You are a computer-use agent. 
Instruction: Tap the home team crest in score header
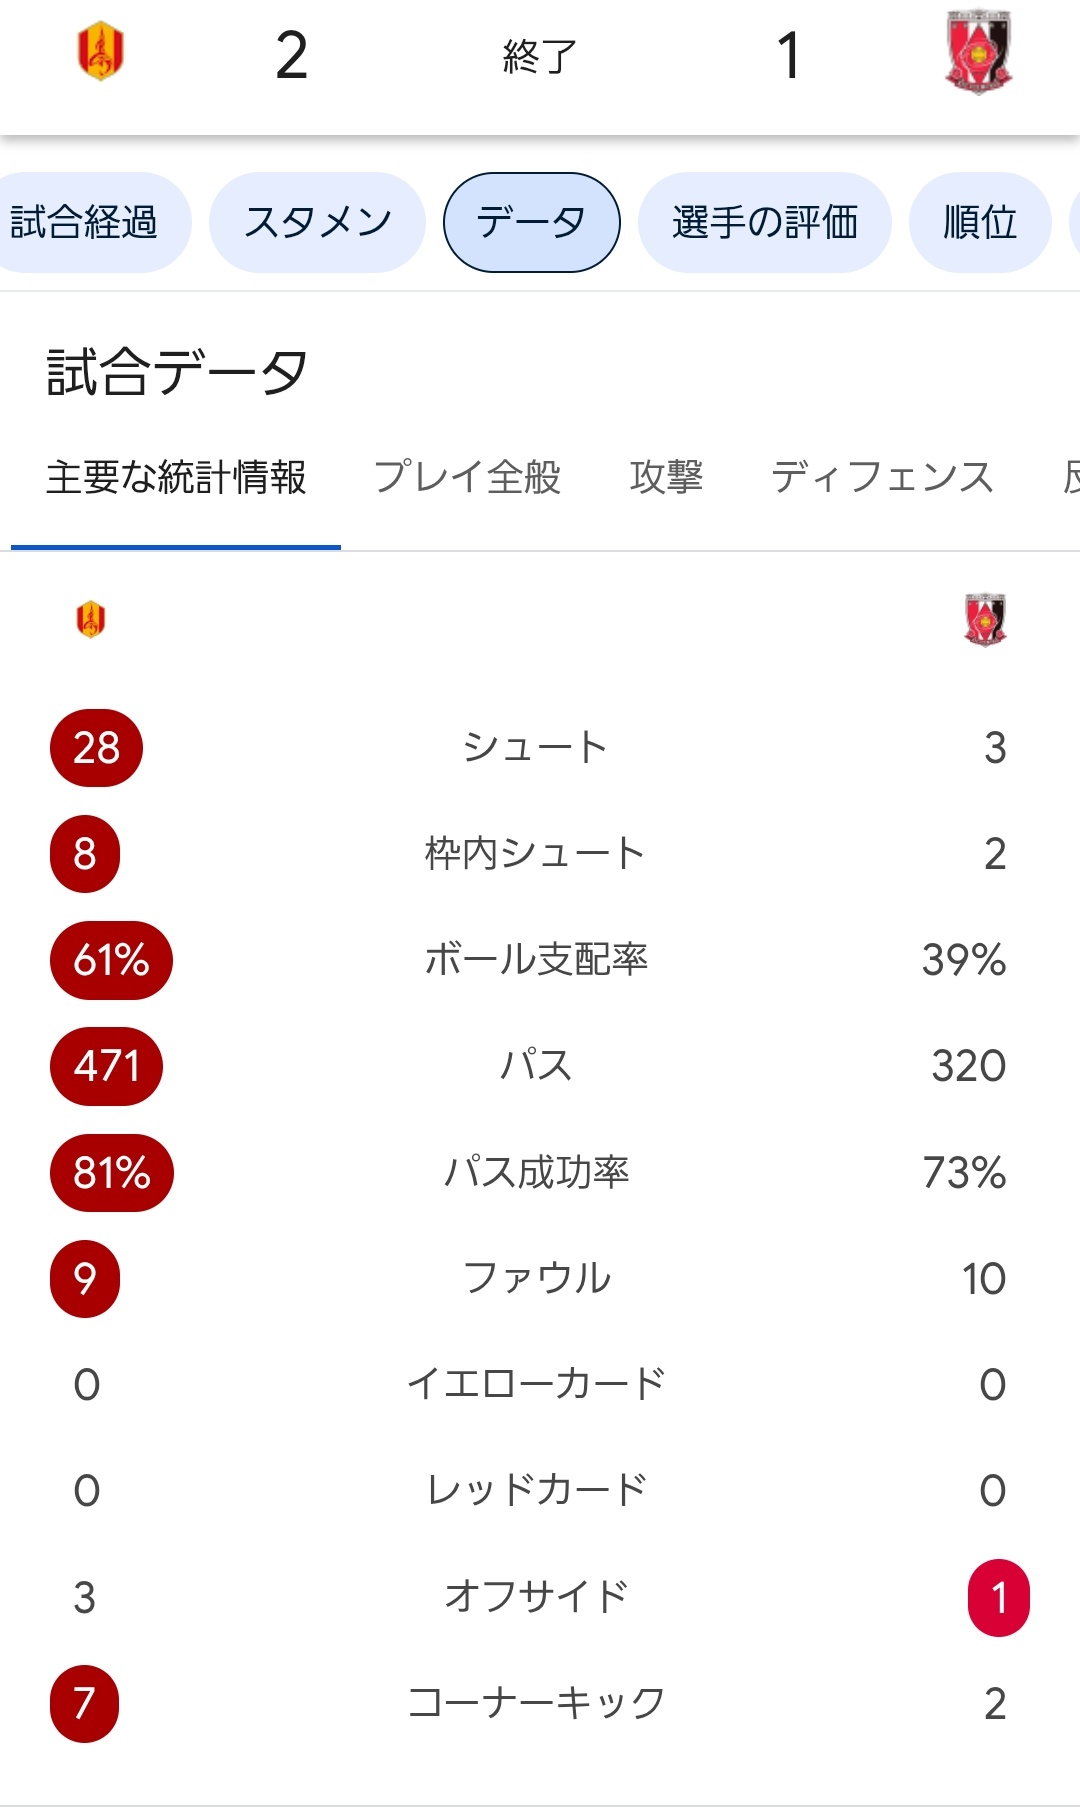tap(100, 53)
